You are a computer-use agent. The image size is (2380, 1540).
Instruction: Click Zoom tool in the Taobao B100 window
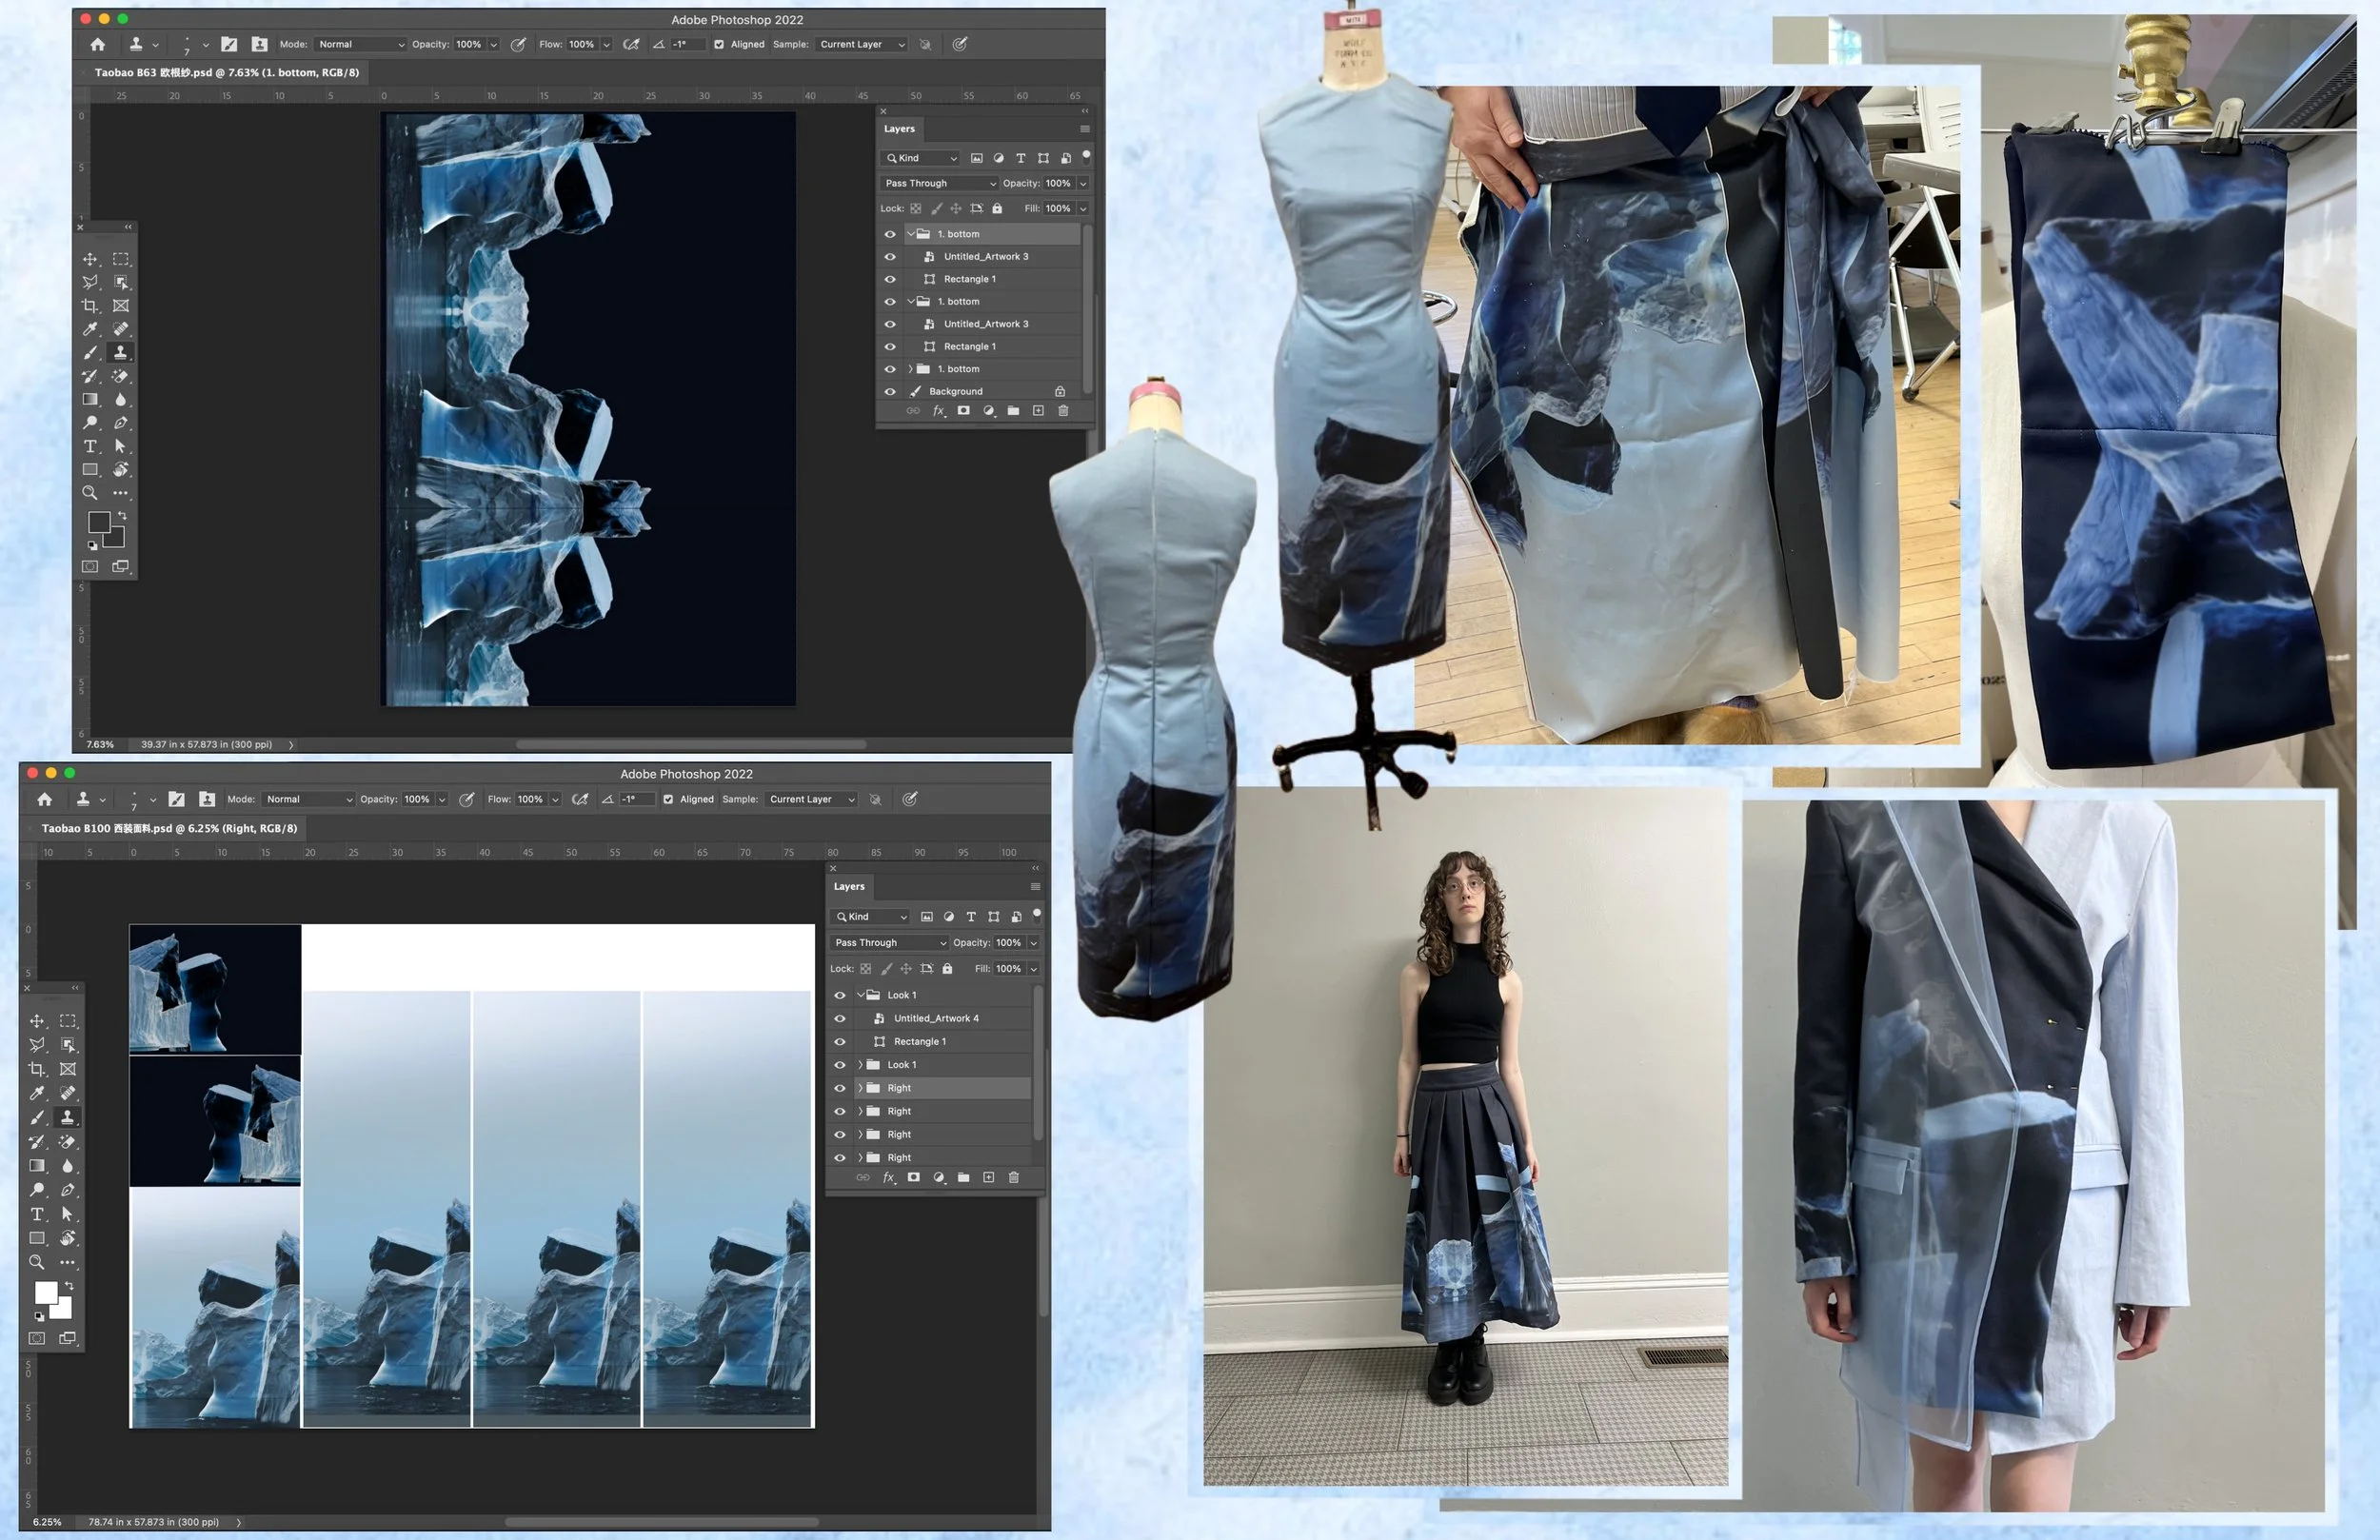click(37, 1262)
